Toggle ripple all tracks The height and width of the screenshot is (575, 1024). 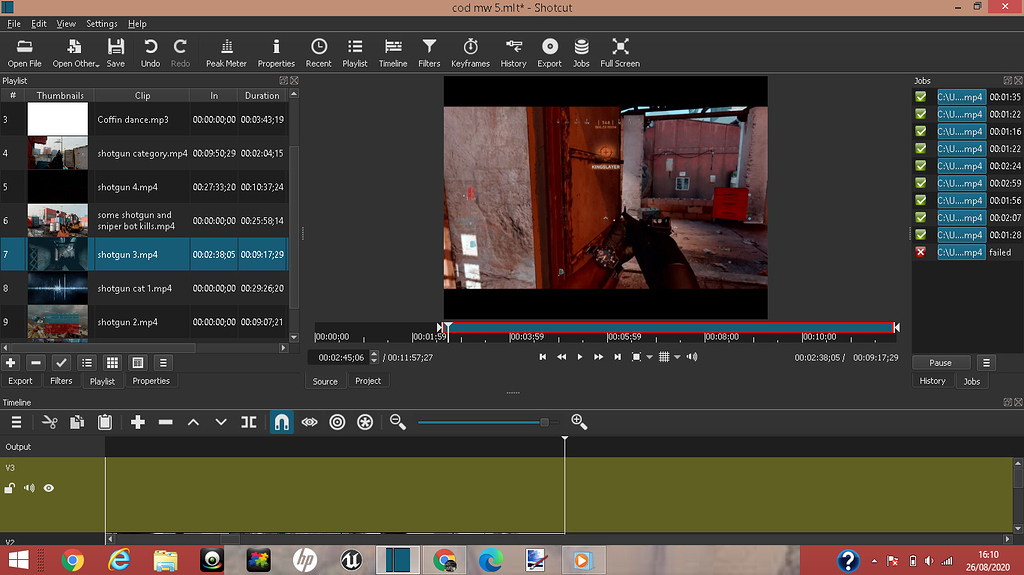pos(365,422)
